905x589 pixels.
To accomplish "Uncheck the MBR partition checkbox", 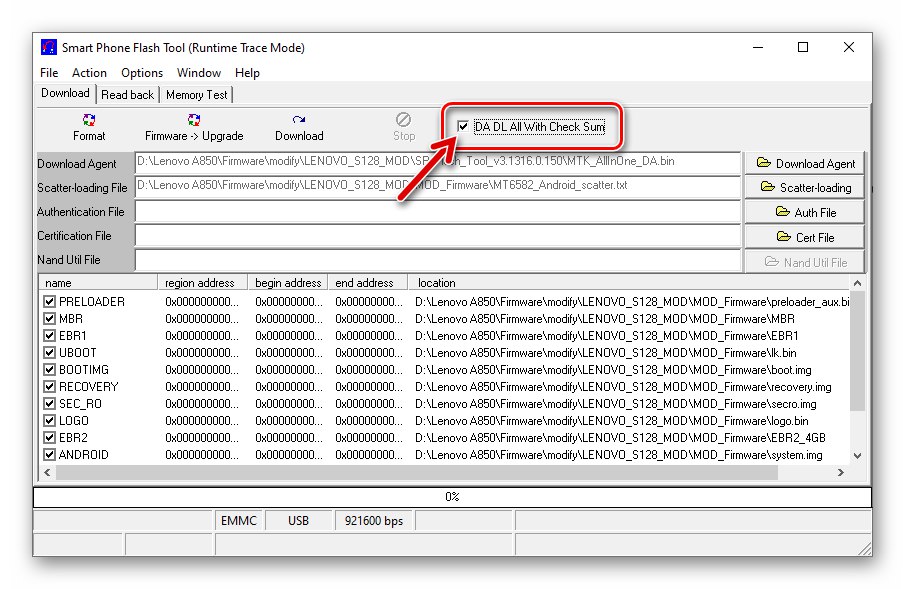I will [50, 319].
